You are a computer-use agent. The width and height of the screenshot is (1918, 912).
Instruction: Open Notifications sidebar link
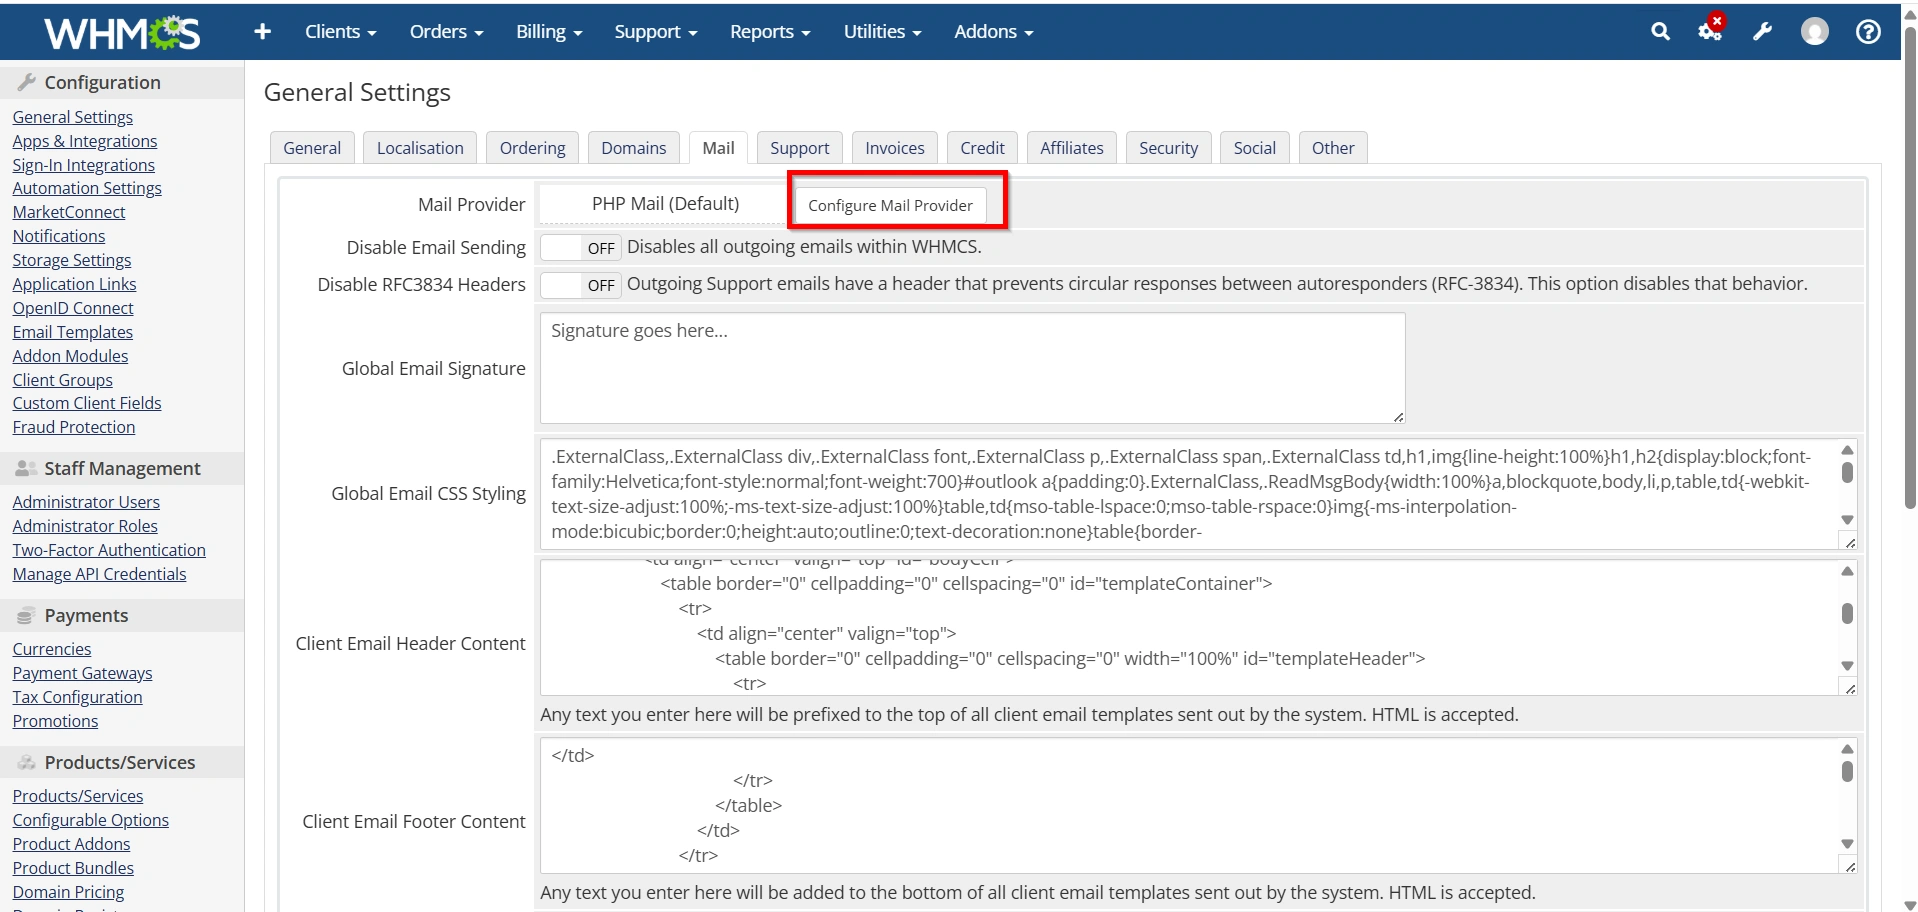coord(59,236)
